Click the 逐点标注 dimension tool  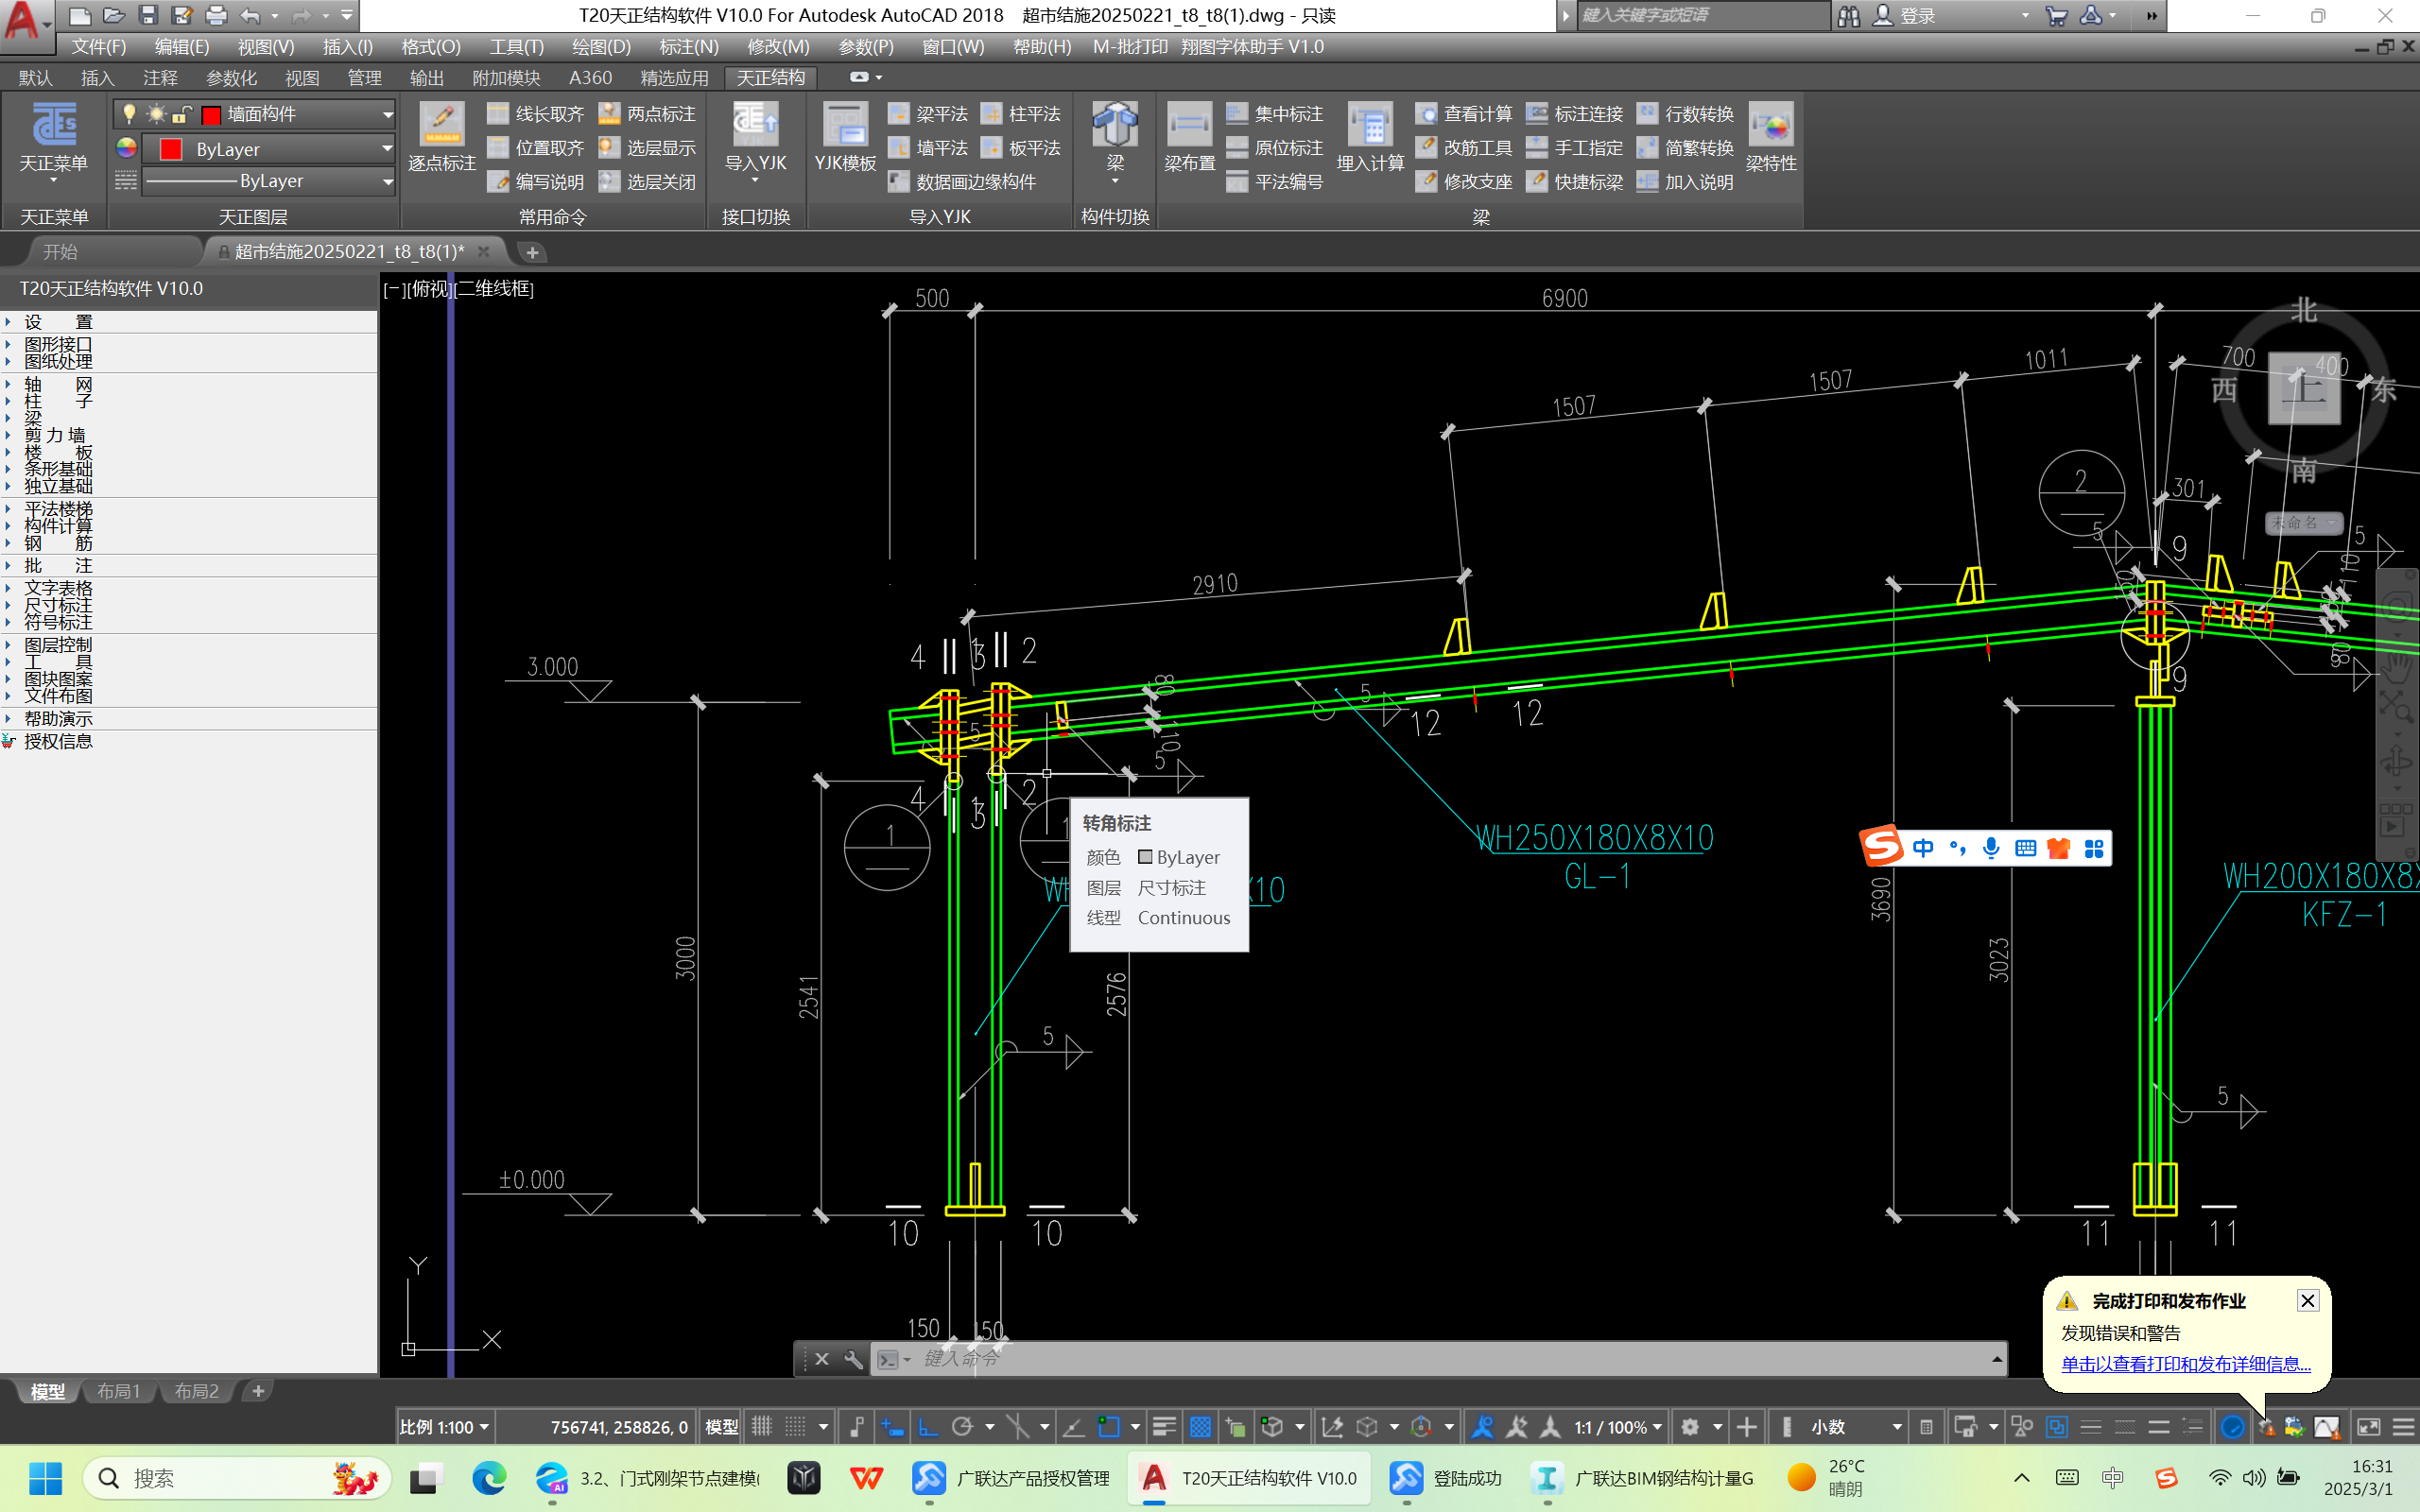click(441, 138)
